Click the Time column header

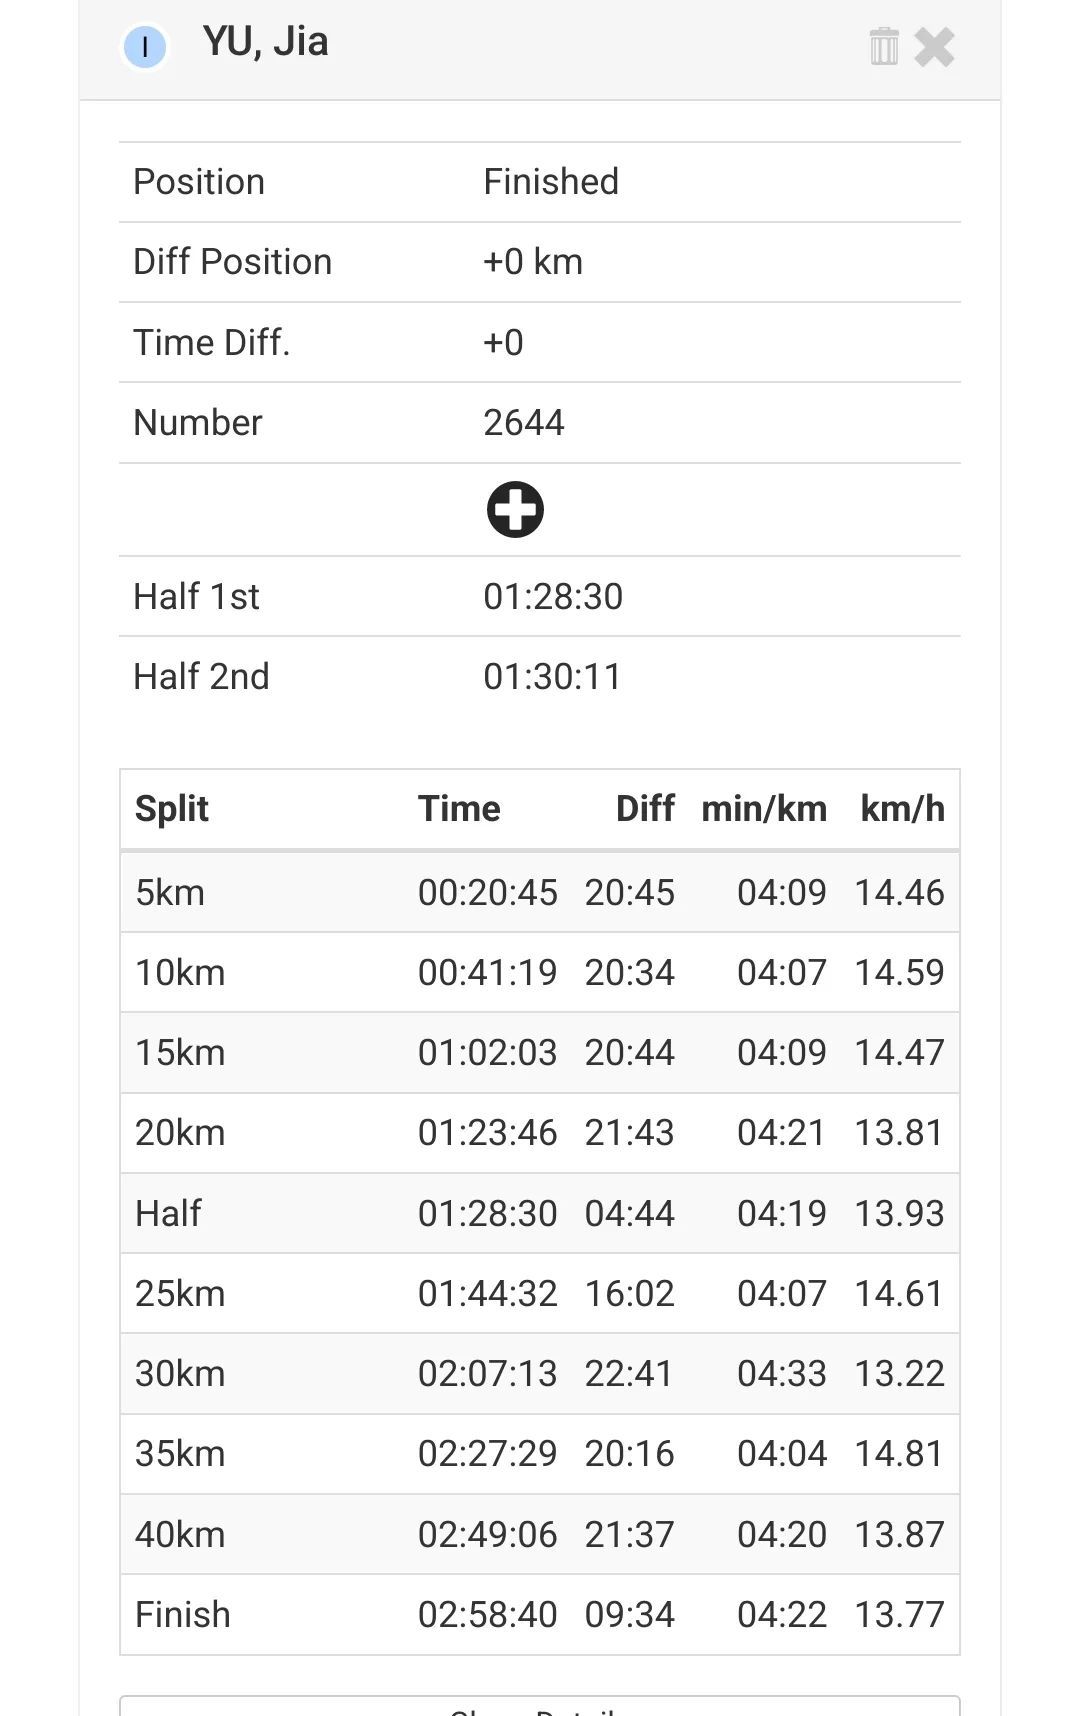[x=459, y=809]
